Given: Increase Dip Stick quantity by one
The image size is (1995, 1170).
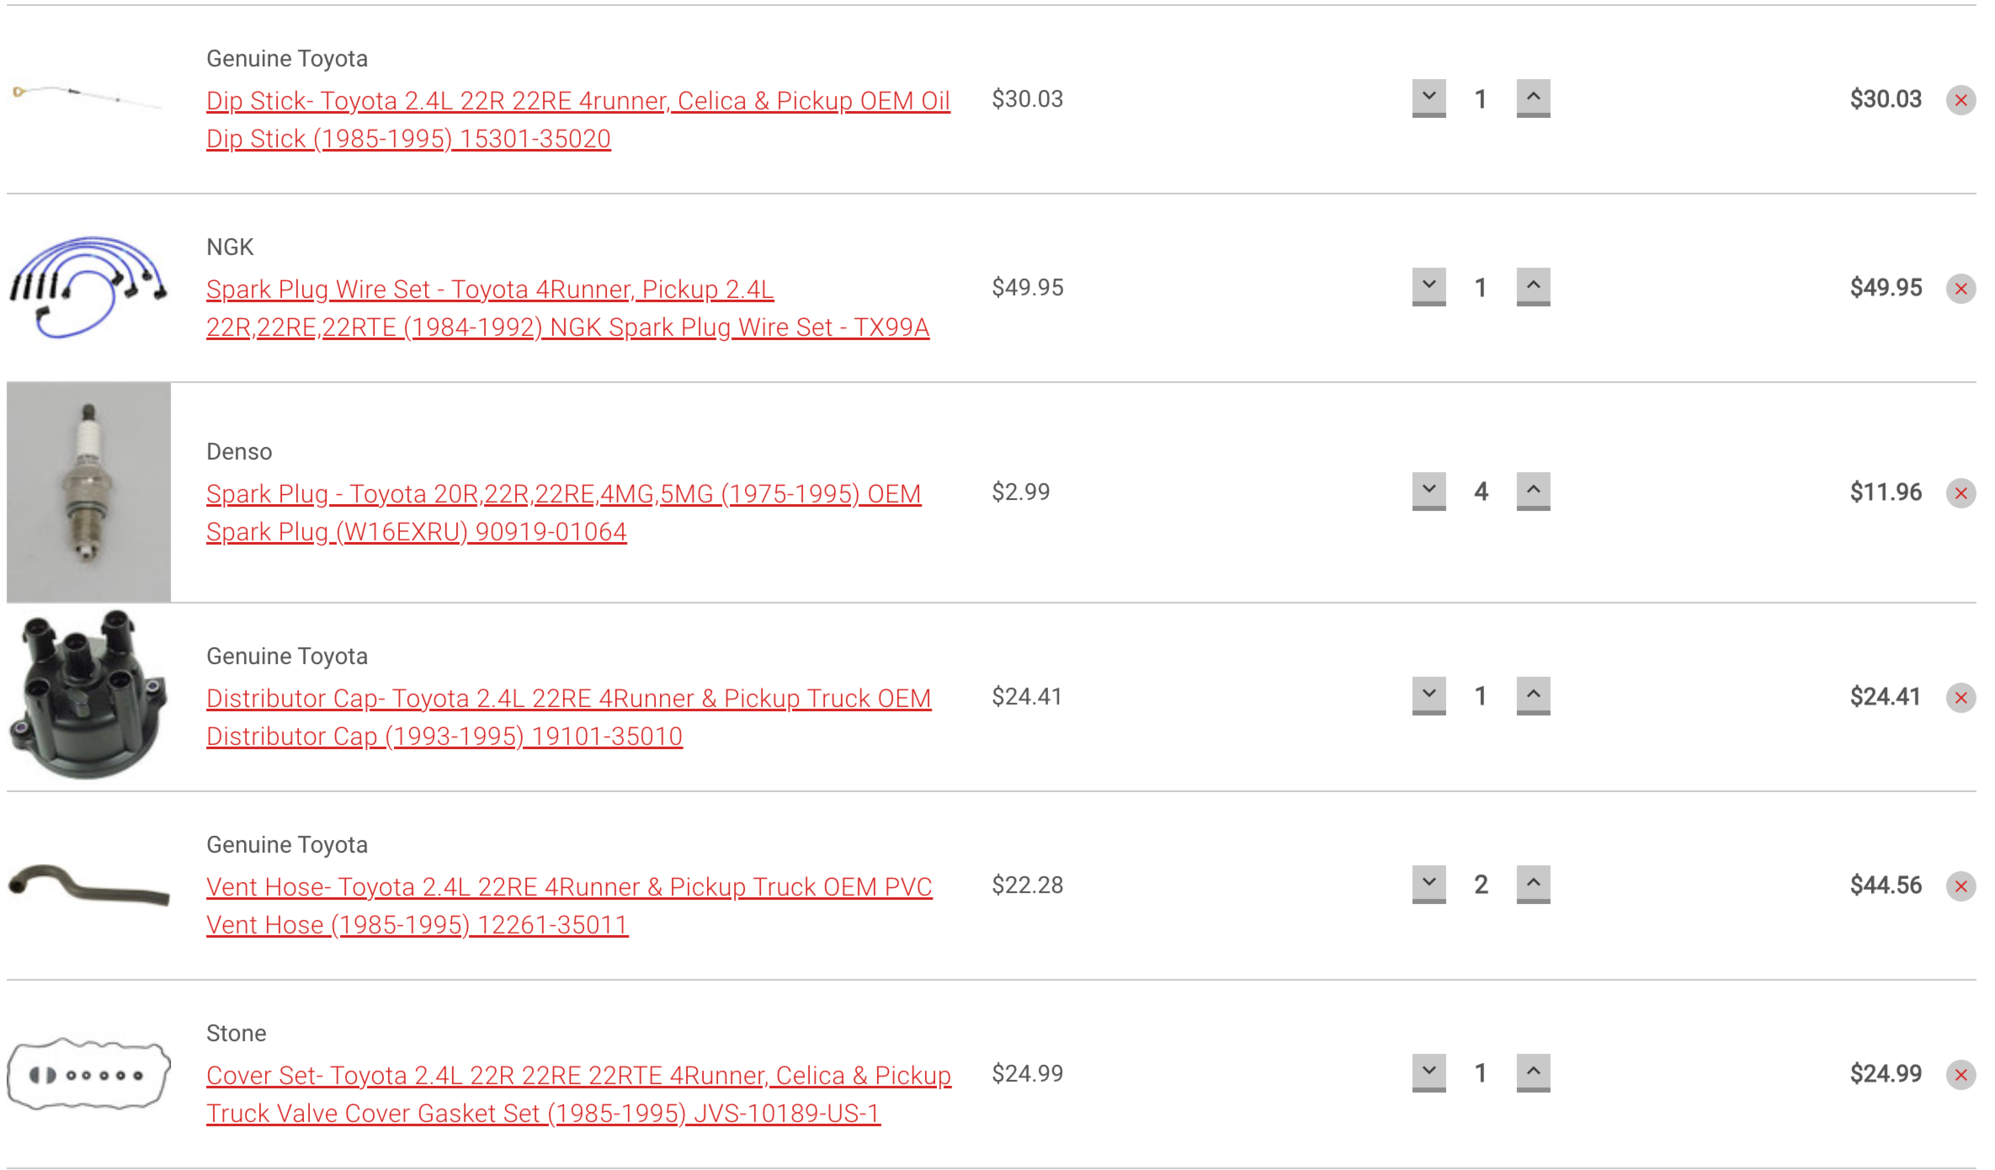Looking at the screenshot, I should tap(1532, 98).
